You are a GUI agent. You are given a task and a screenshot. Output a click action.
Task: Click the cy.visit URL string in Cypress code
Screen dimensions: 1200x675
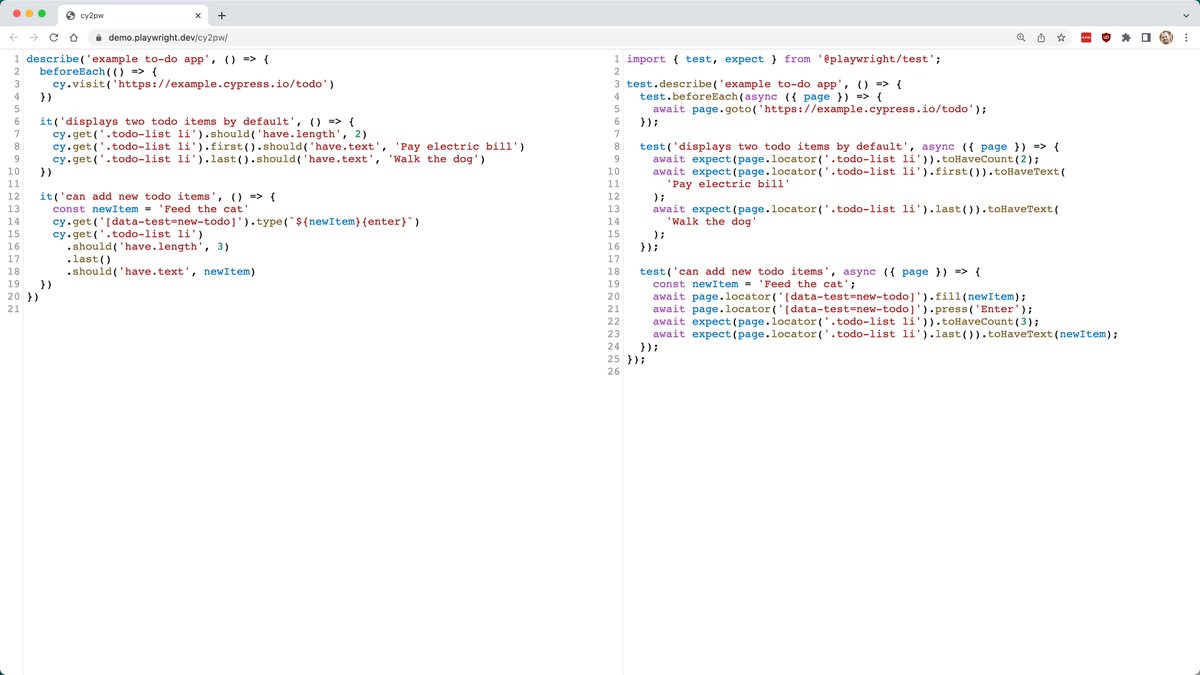click(x=220, y=85)
